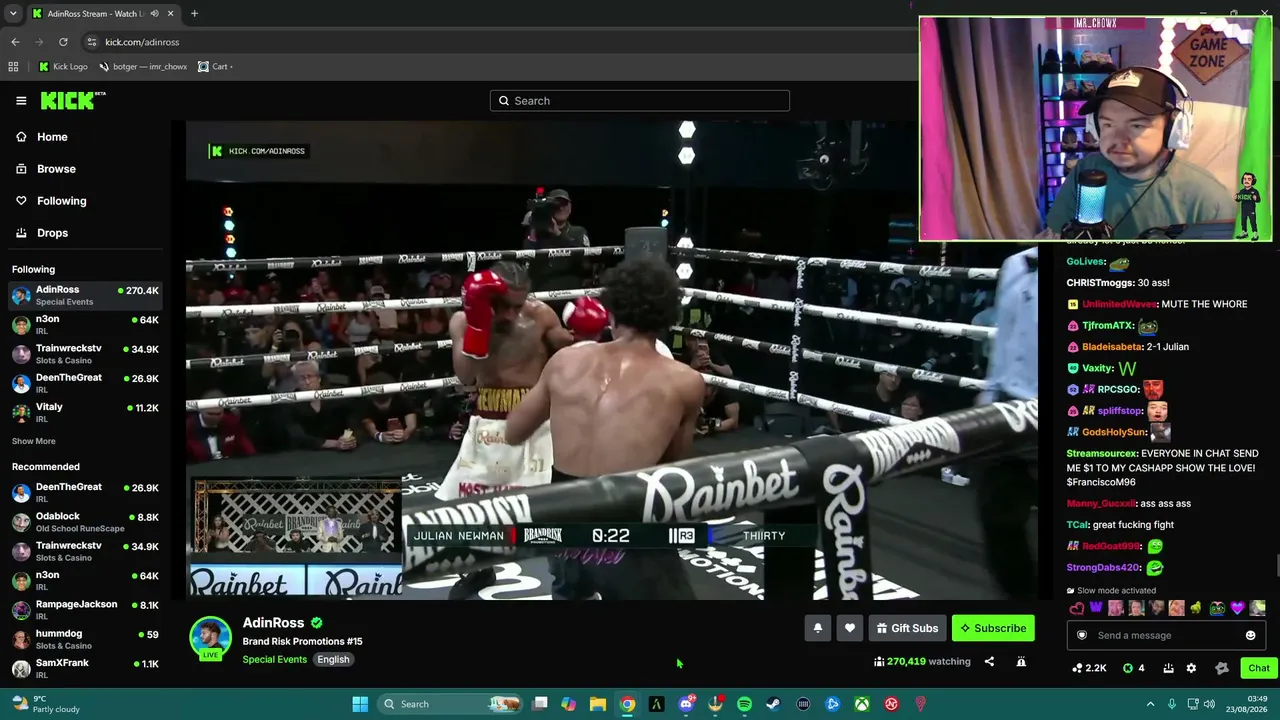The width and height of the screenshot is (1280, 720).
Task: Click the Special Events category link
Action: tap(274, 659)
